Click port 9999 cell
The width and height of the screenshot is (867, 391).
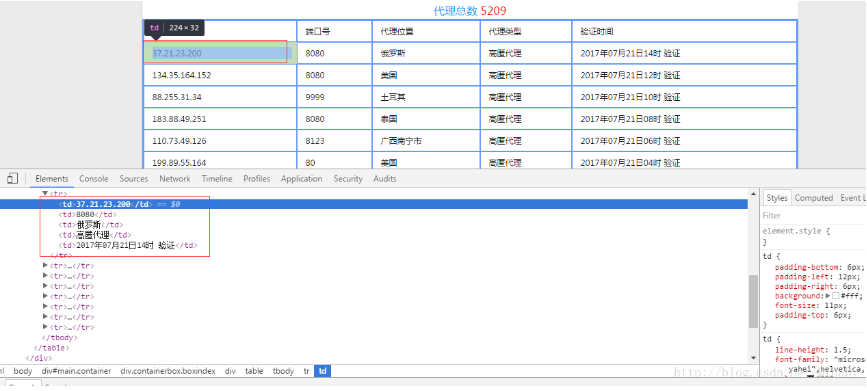click(x=335, y=97)
